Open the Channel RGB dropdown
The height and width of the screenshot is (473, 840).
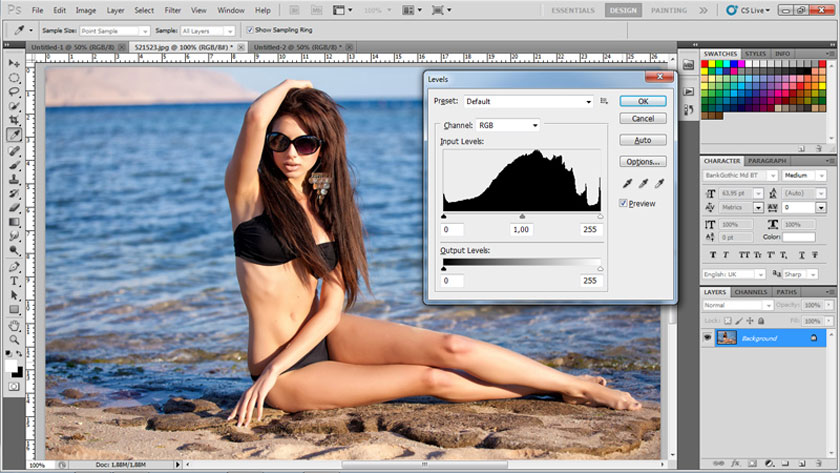coord(507,125)
